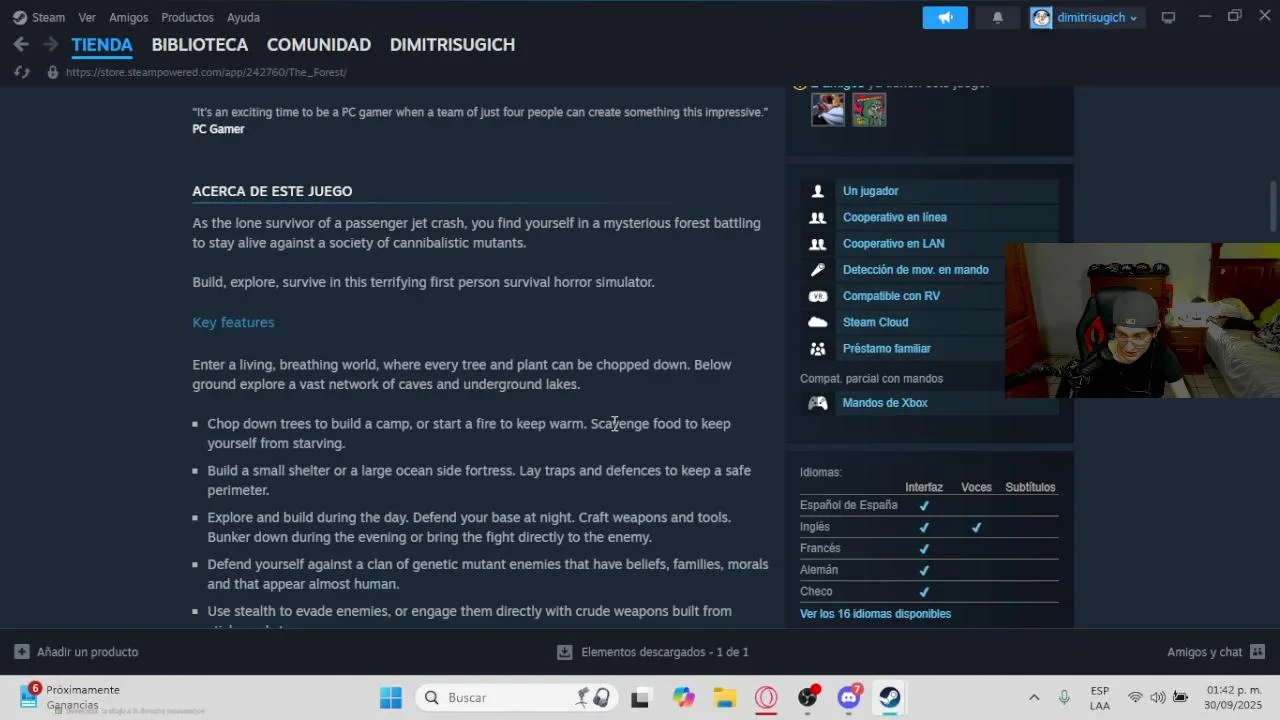Viewport: 1280px width, 720px height.
Task: Click the microphone tray icon
Action: pyautogui.click(x=1064, y=698)
